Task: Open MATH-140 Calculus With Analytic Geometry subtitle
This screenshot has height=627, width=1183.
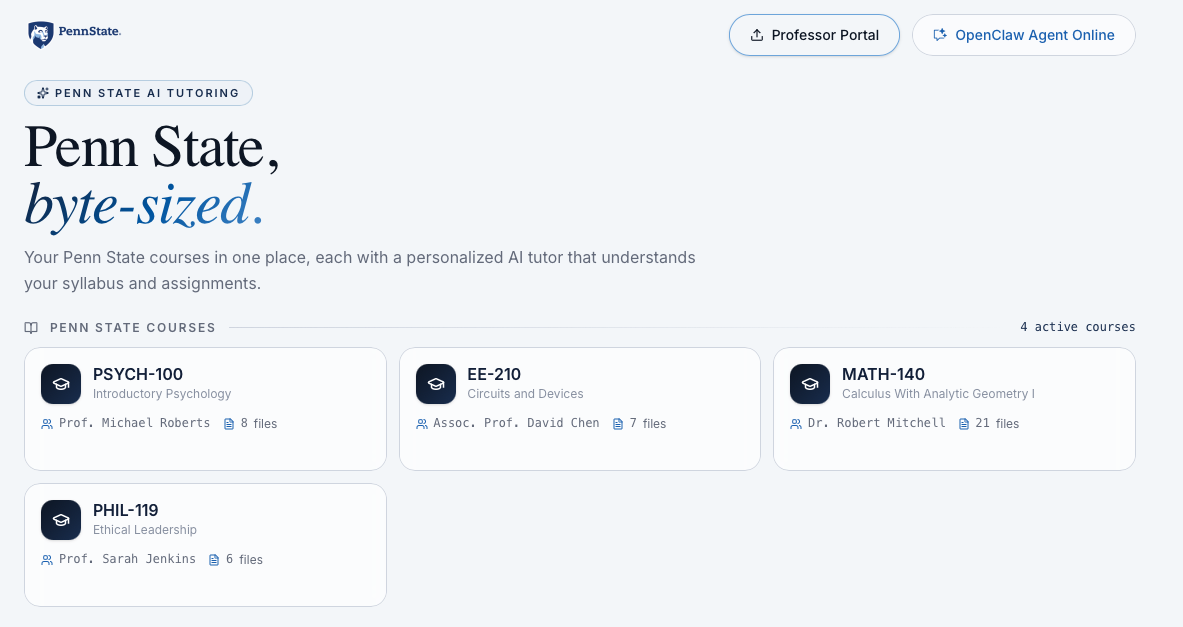Action: (x=938, y=394)
